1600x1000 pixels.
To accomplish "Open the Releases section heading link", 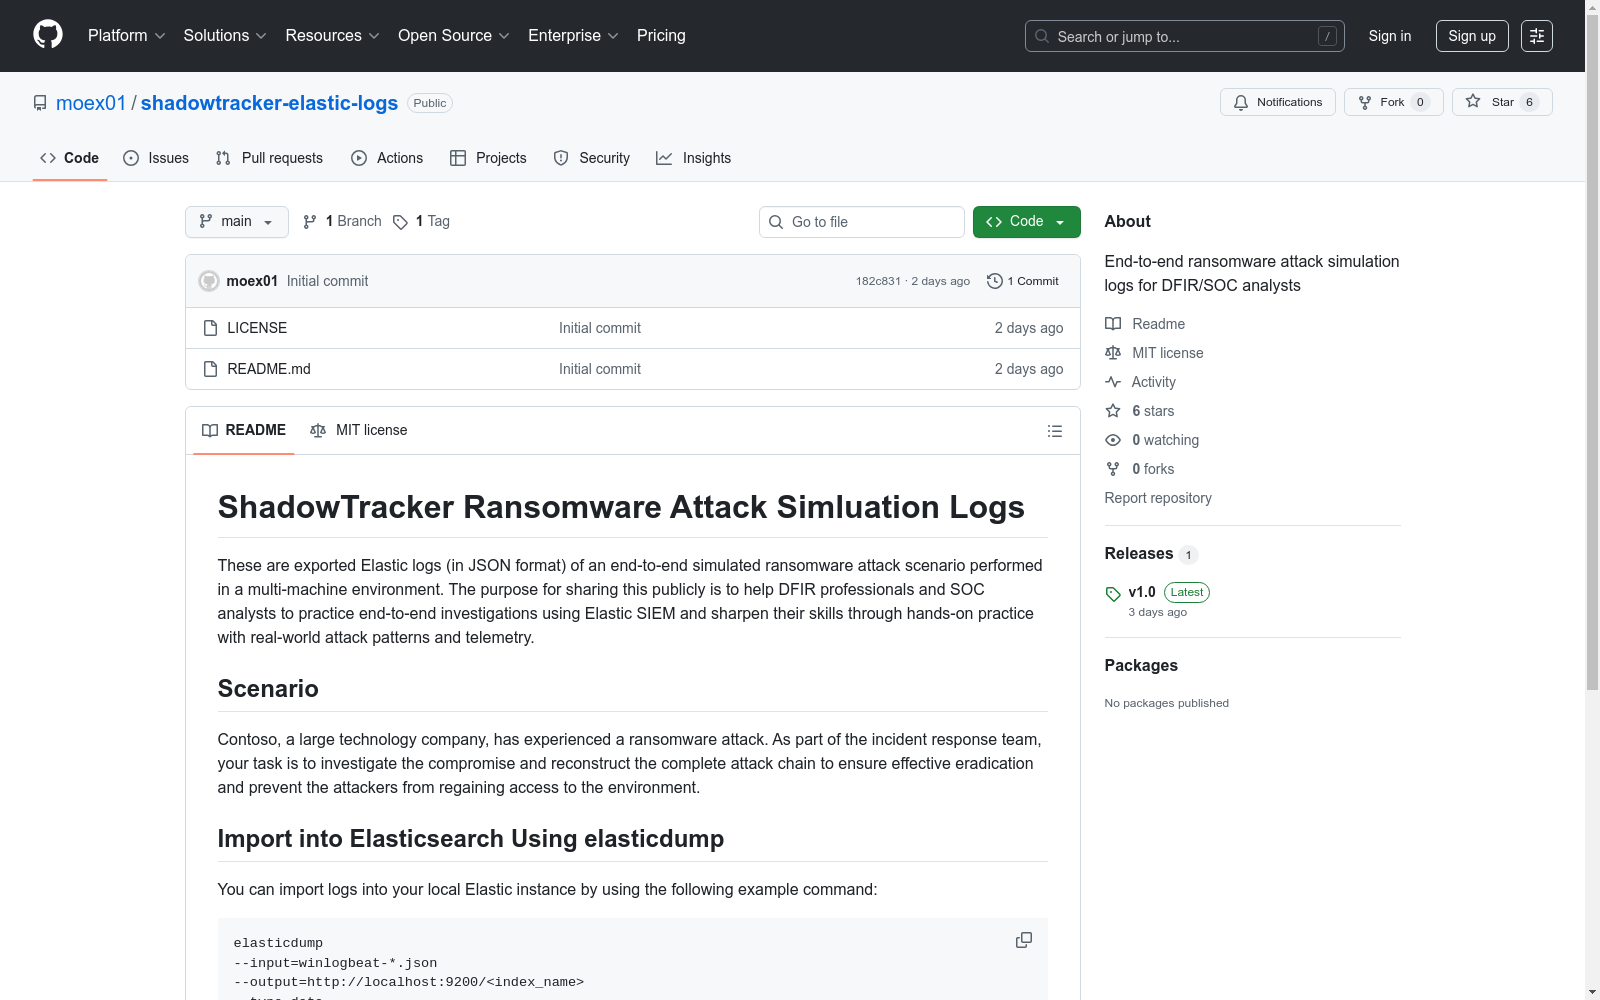I will (1139, 553).
